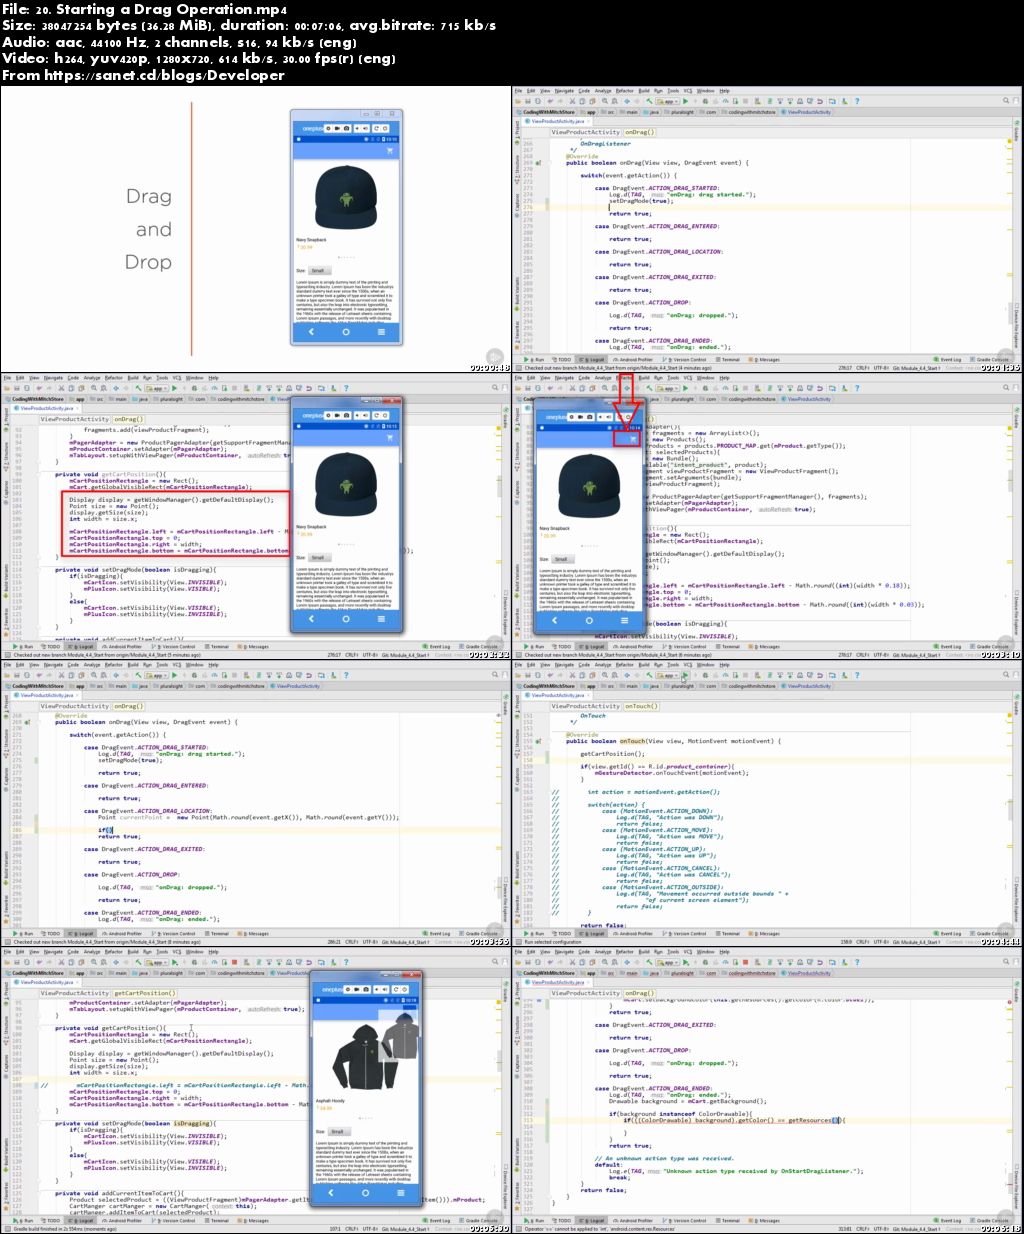Open Logcat tool window in 00:01:36 frame

coord(592,359)
